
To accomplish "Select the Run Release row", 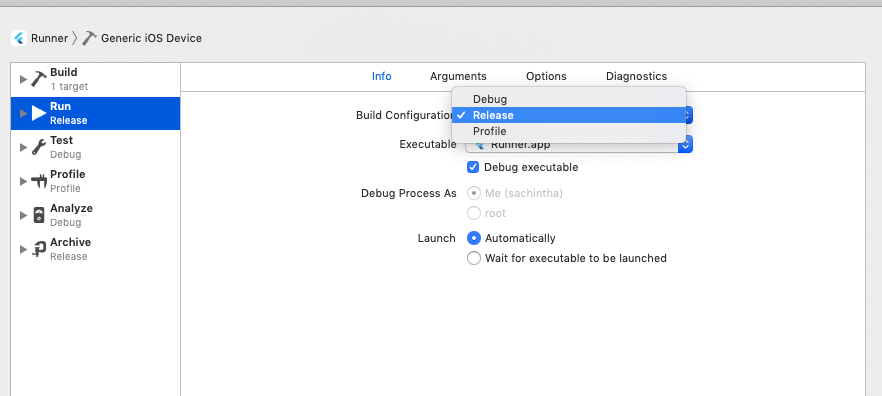I will coord(96,113).
